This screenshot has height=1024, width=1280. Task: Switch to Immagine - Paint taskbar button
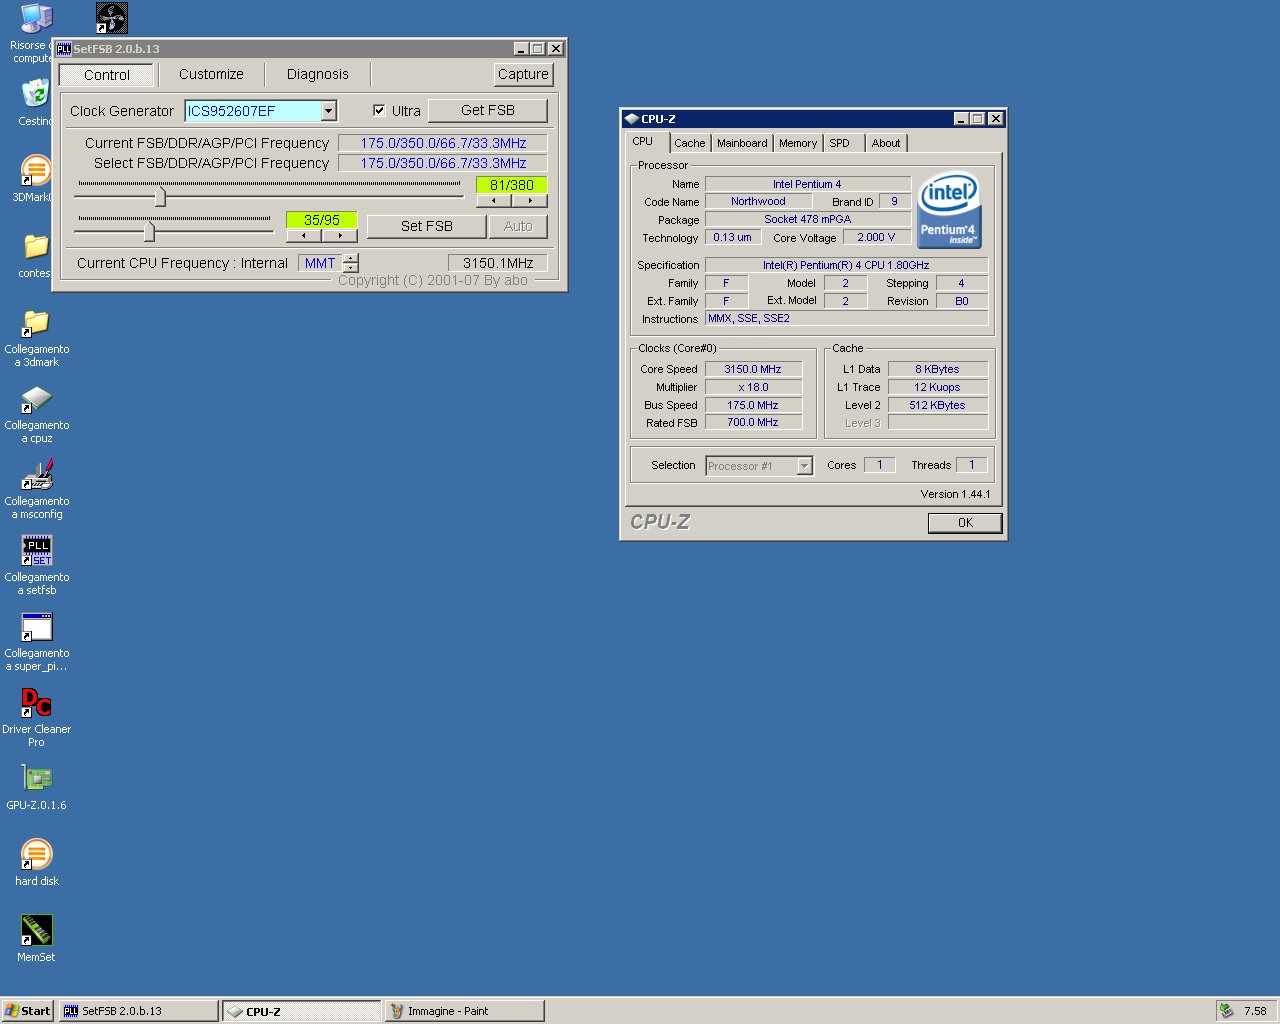465,1011
